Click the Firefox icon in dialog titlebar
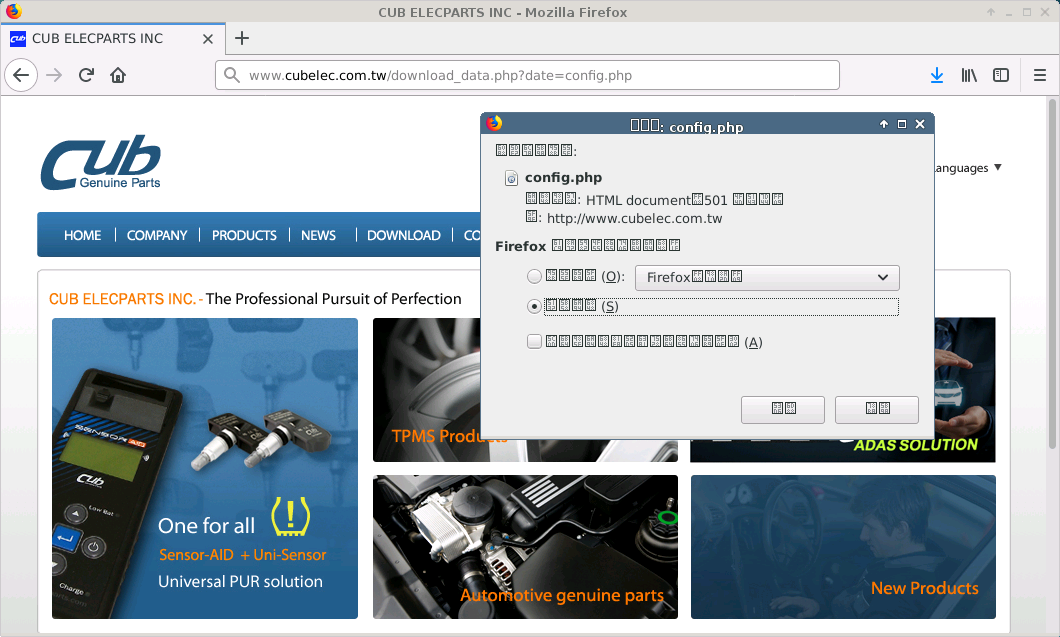The width and height of the screenshot is (1060, 637). pyautogui.click(x=495, y=123)
